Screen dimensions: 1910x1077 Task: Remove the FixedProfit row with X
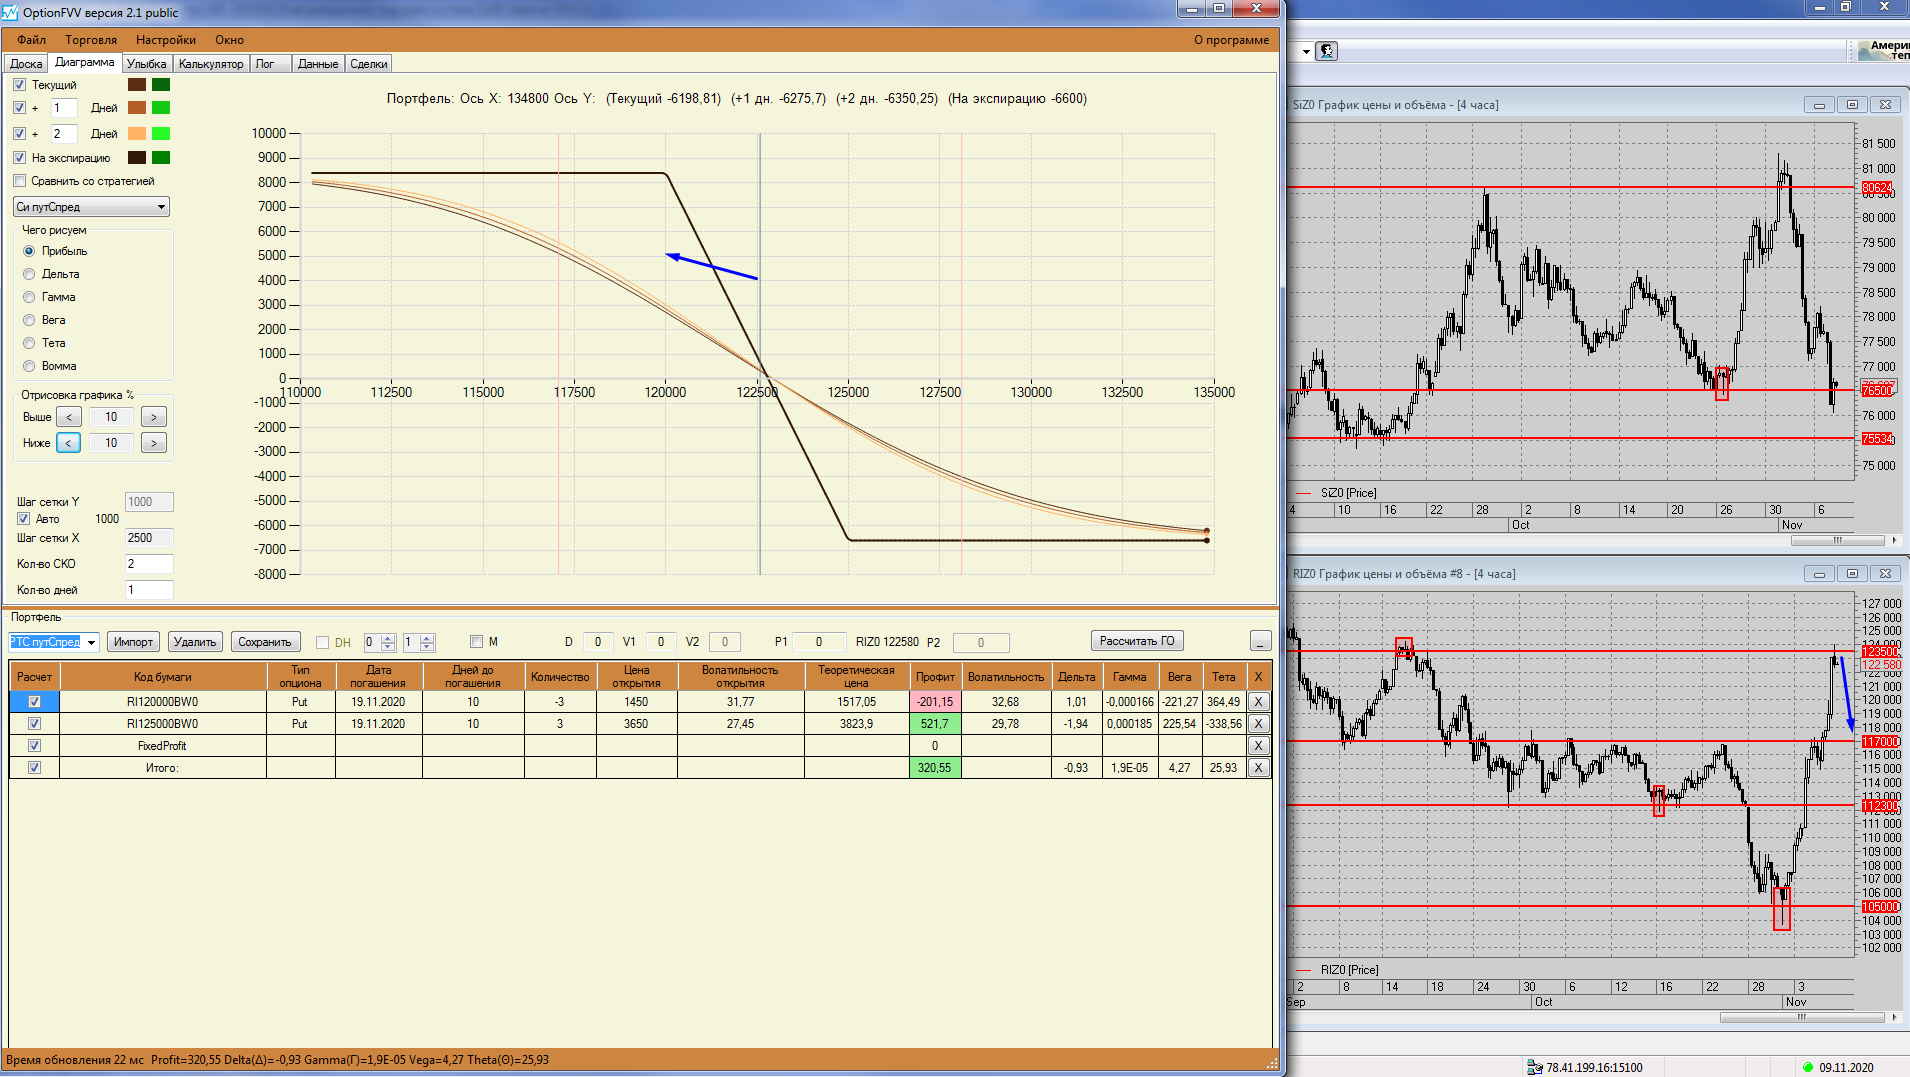[x=1258, y=746]
